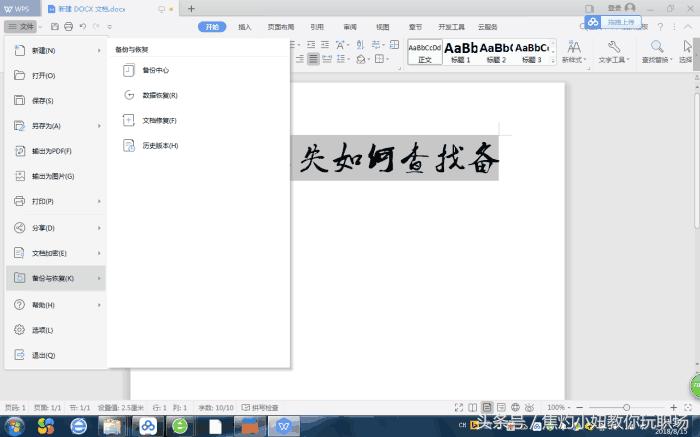This screenshot has height=437, width=700.
Task: Click the zoom slider handle
Action: coord(626,407)
